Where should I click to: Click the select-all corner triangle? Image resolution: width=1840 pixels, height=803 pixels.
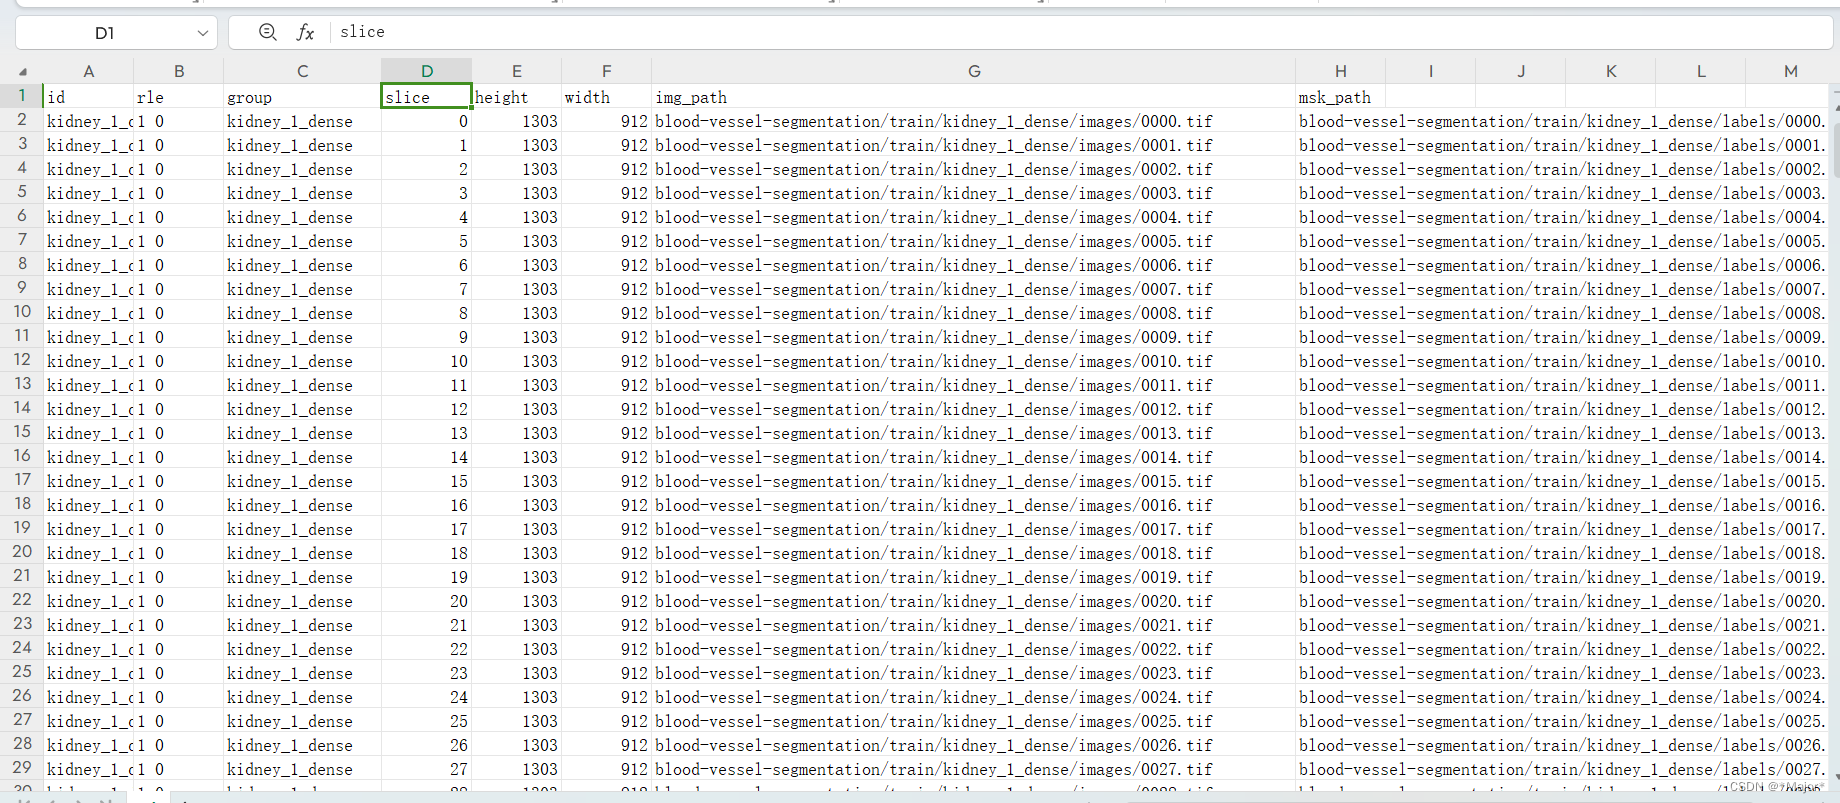click(x=22, y=71)
